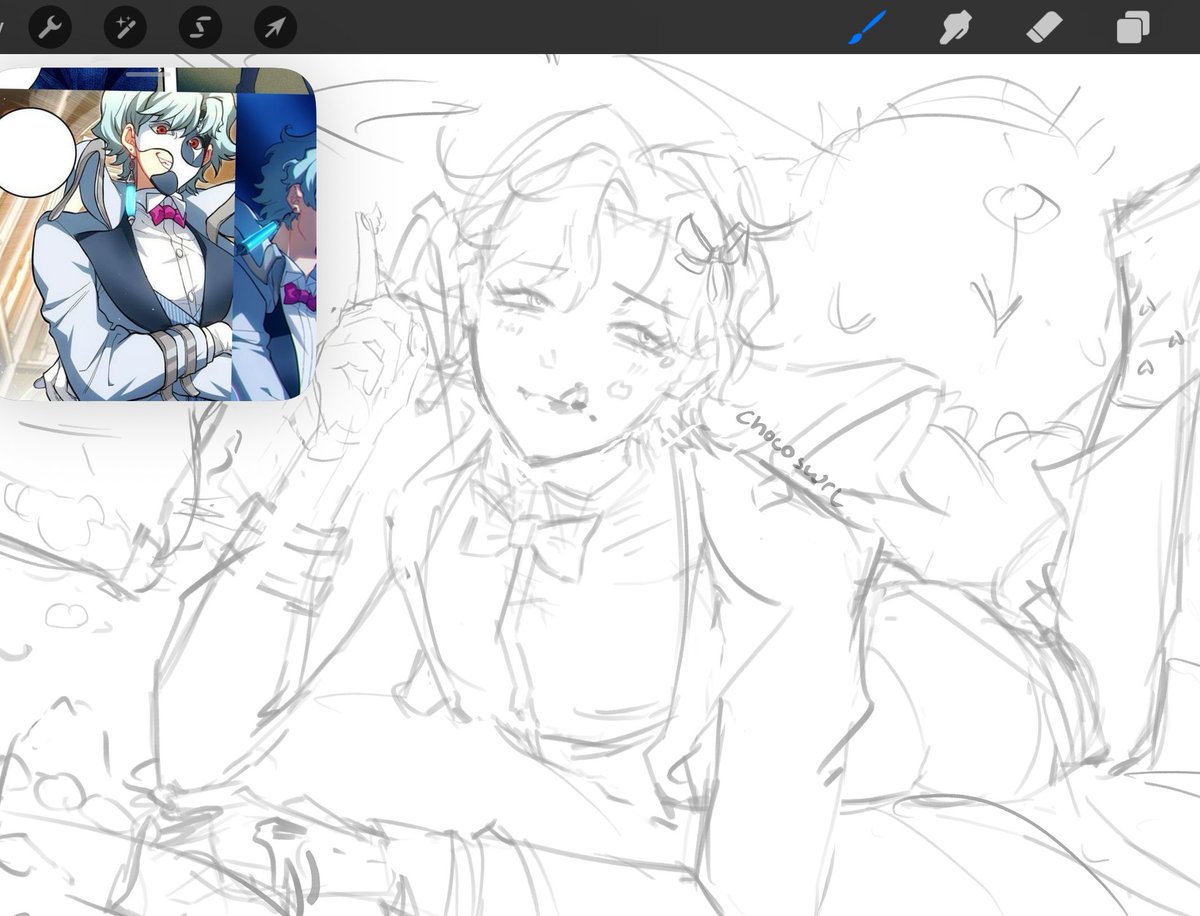Select the Eraser tool
The image size is (1200, 916).
click(x=1044, y=27)
